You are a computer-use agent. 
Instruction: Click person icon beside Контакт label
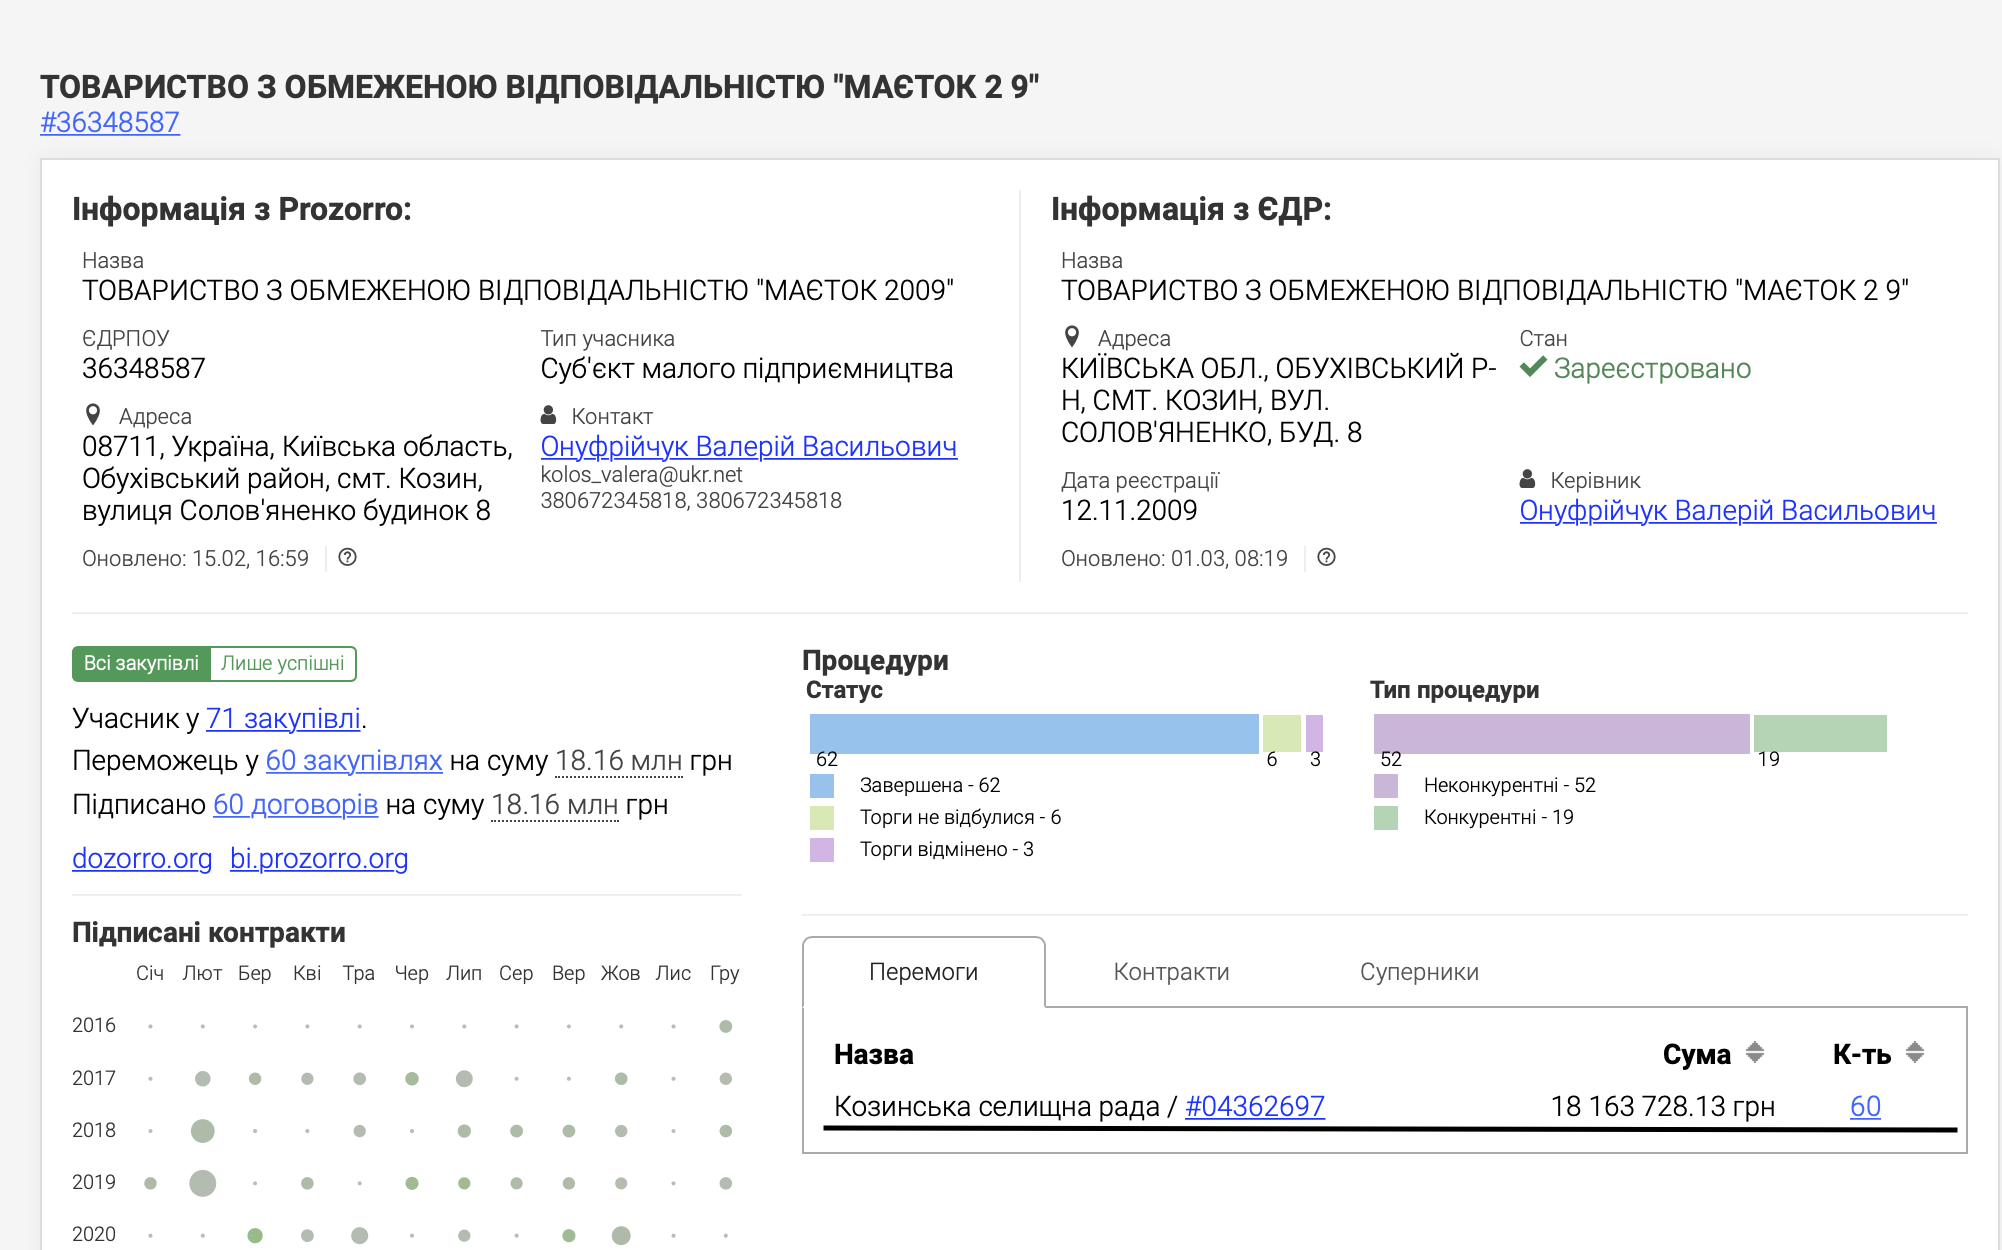point(548,415)
